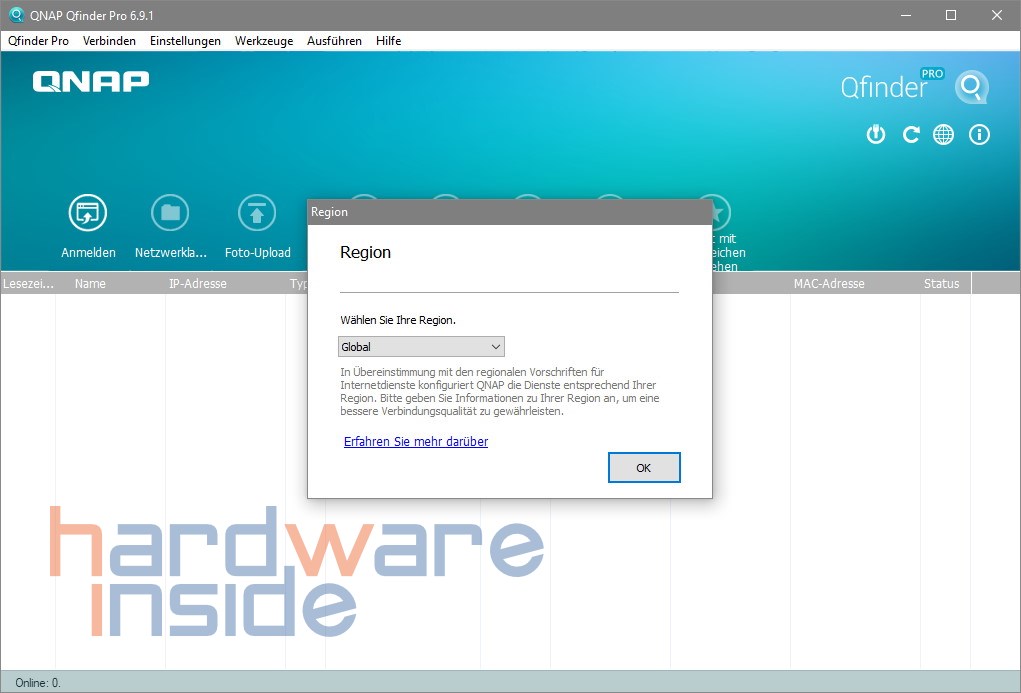Screen dimensions: 1021x693
Task: Click the 'In Übereinstimmung mit den regionalen' paragraph
Action: coord(499,391)
